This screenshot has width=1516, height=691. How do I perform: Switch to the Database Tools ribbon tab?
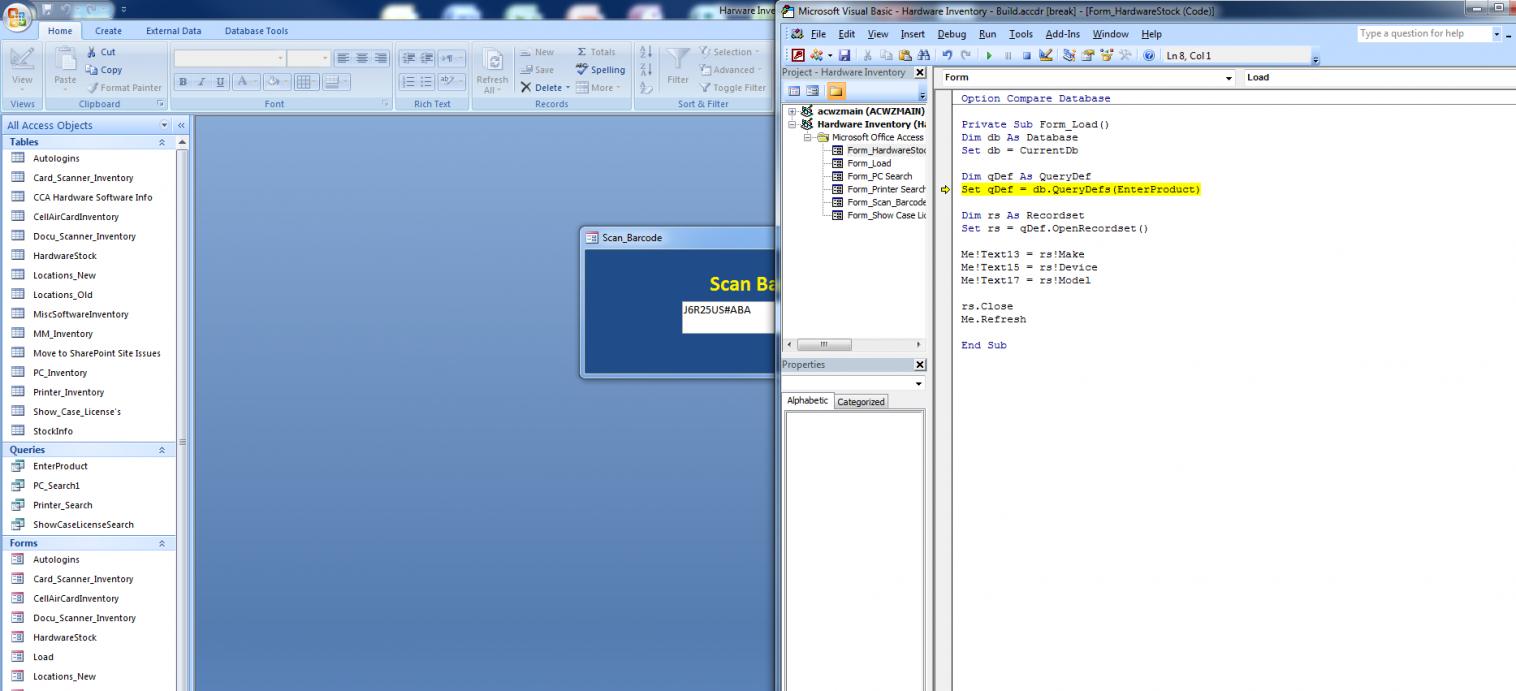click(x=256, y=31)
